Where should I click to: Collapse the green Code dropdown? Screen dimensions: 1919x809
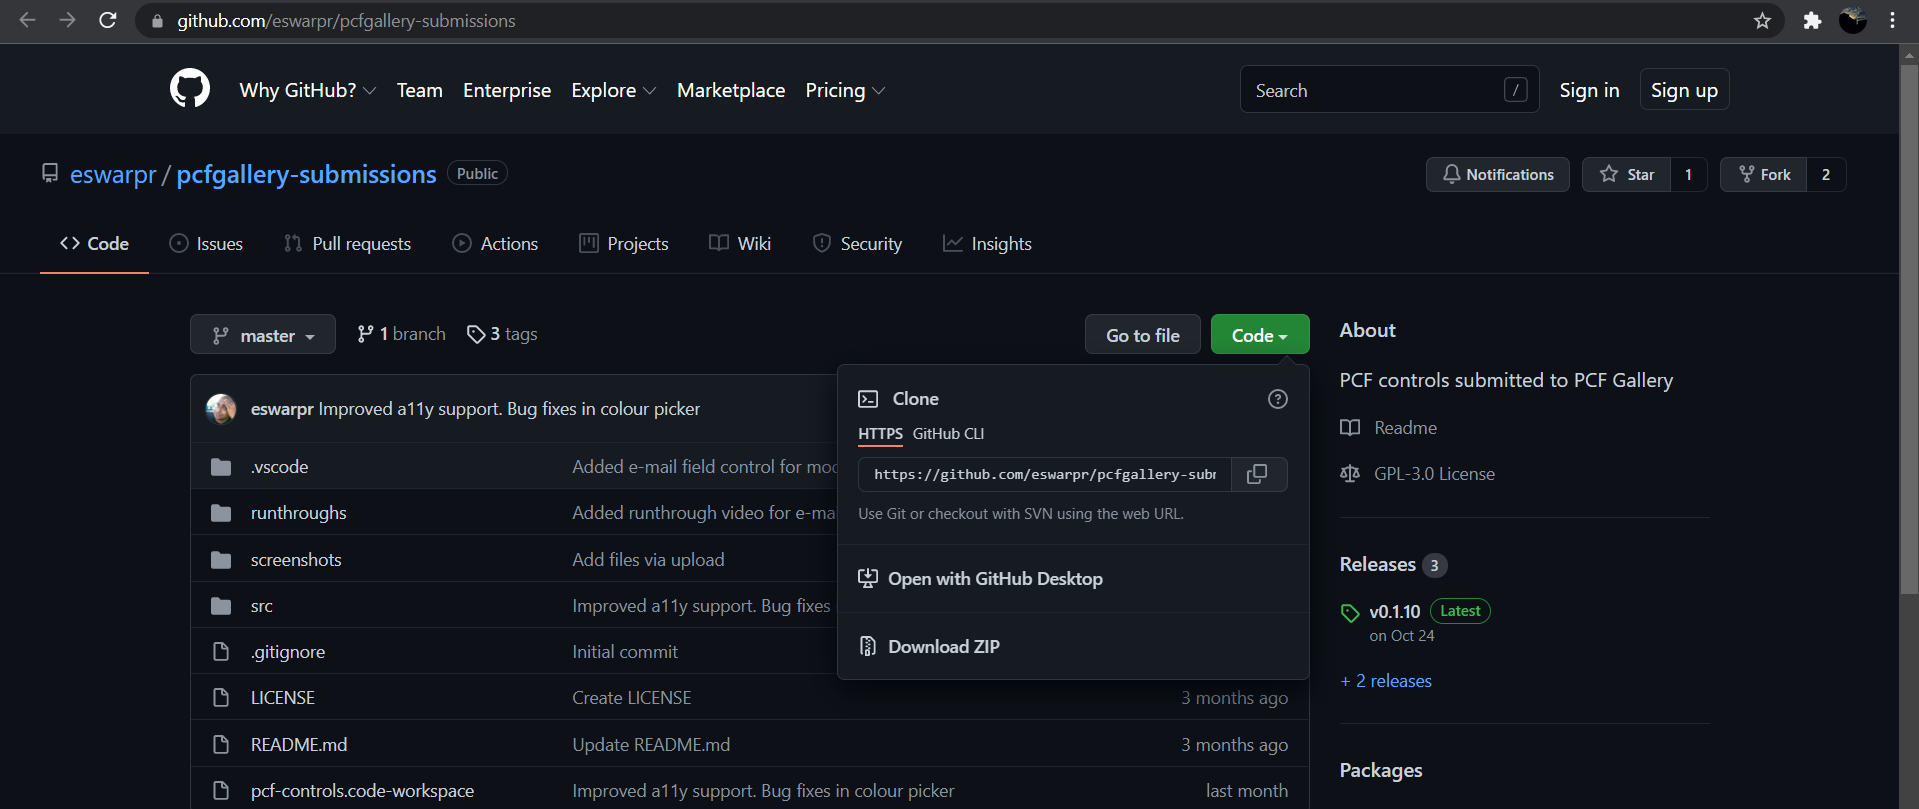[x=1259, y=335]
